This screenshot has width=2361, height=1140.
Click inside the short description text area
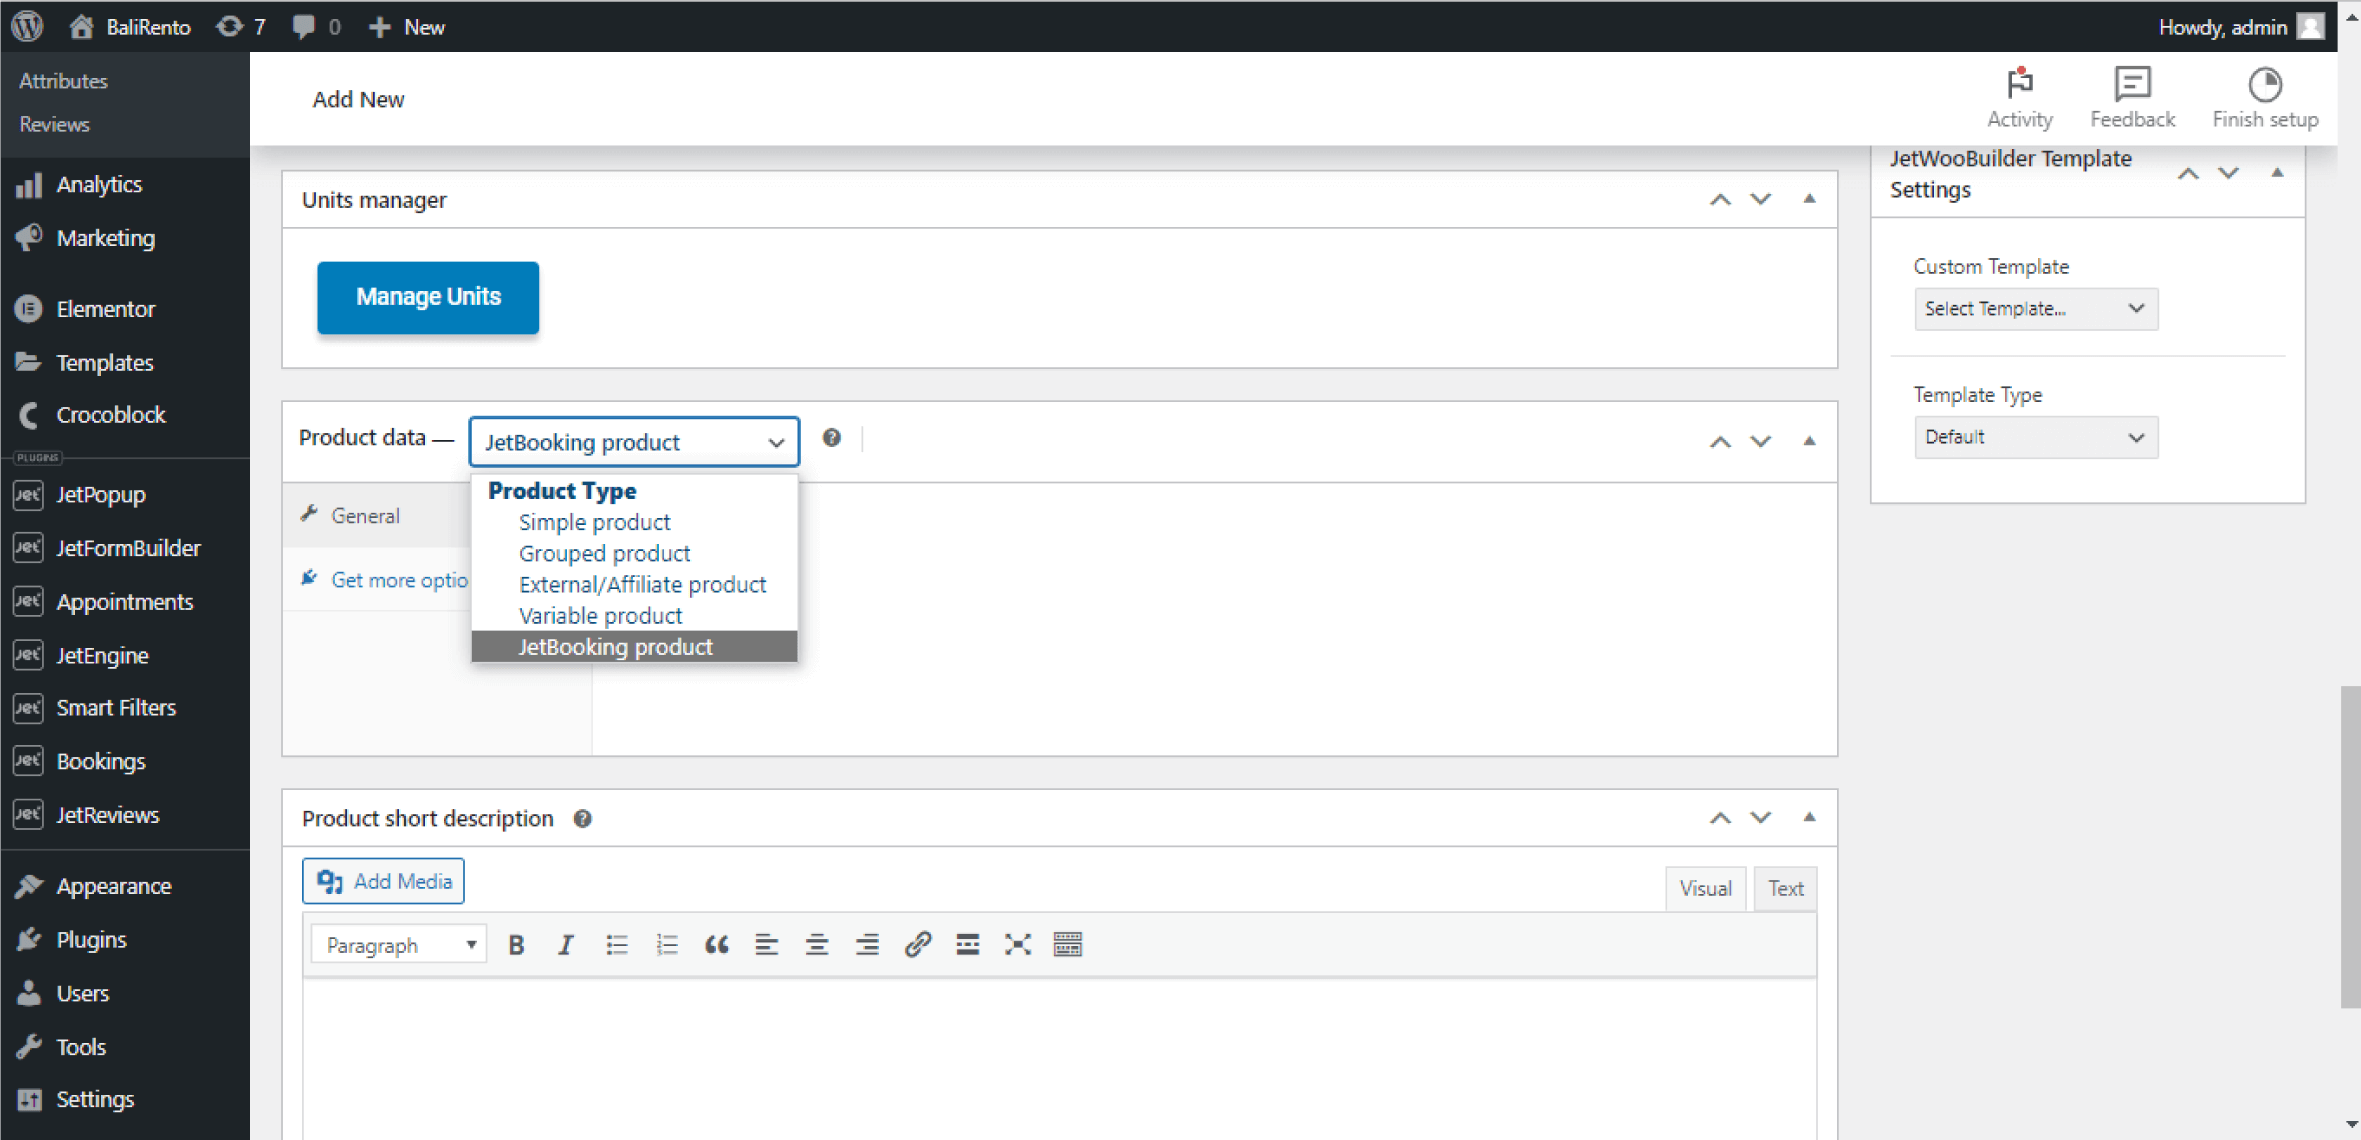click(x=1059, y=1060)
